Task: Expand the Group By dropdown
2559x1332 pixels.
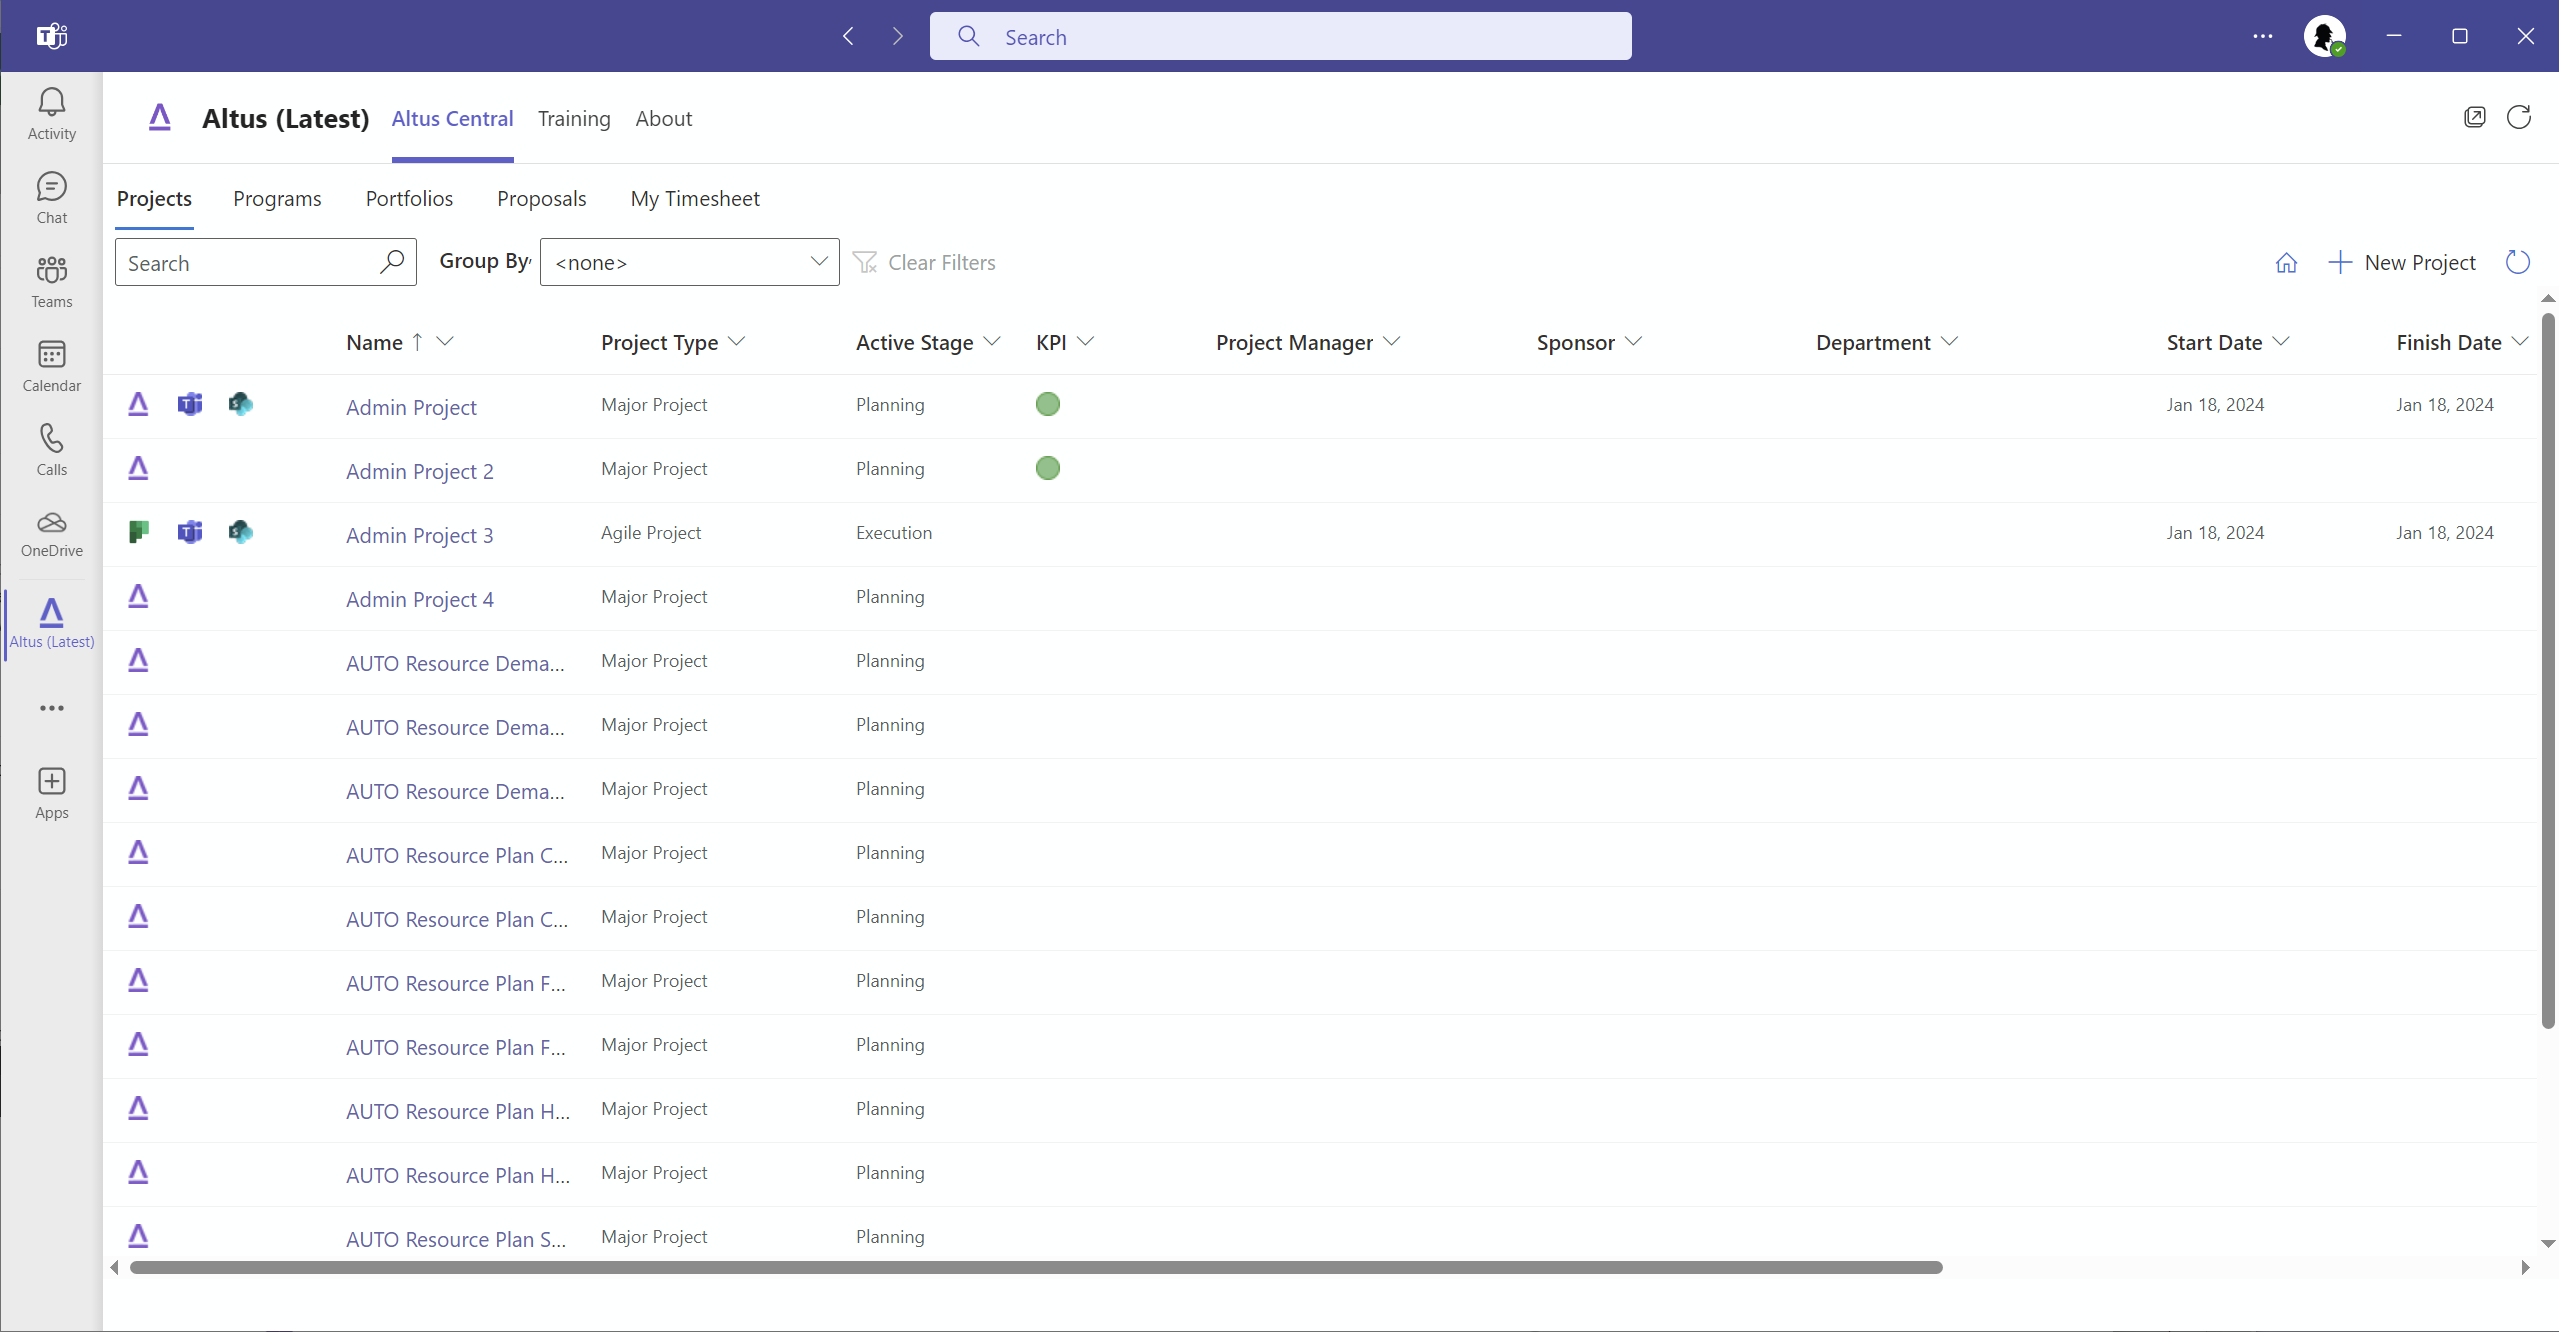Action: point(689,262)
